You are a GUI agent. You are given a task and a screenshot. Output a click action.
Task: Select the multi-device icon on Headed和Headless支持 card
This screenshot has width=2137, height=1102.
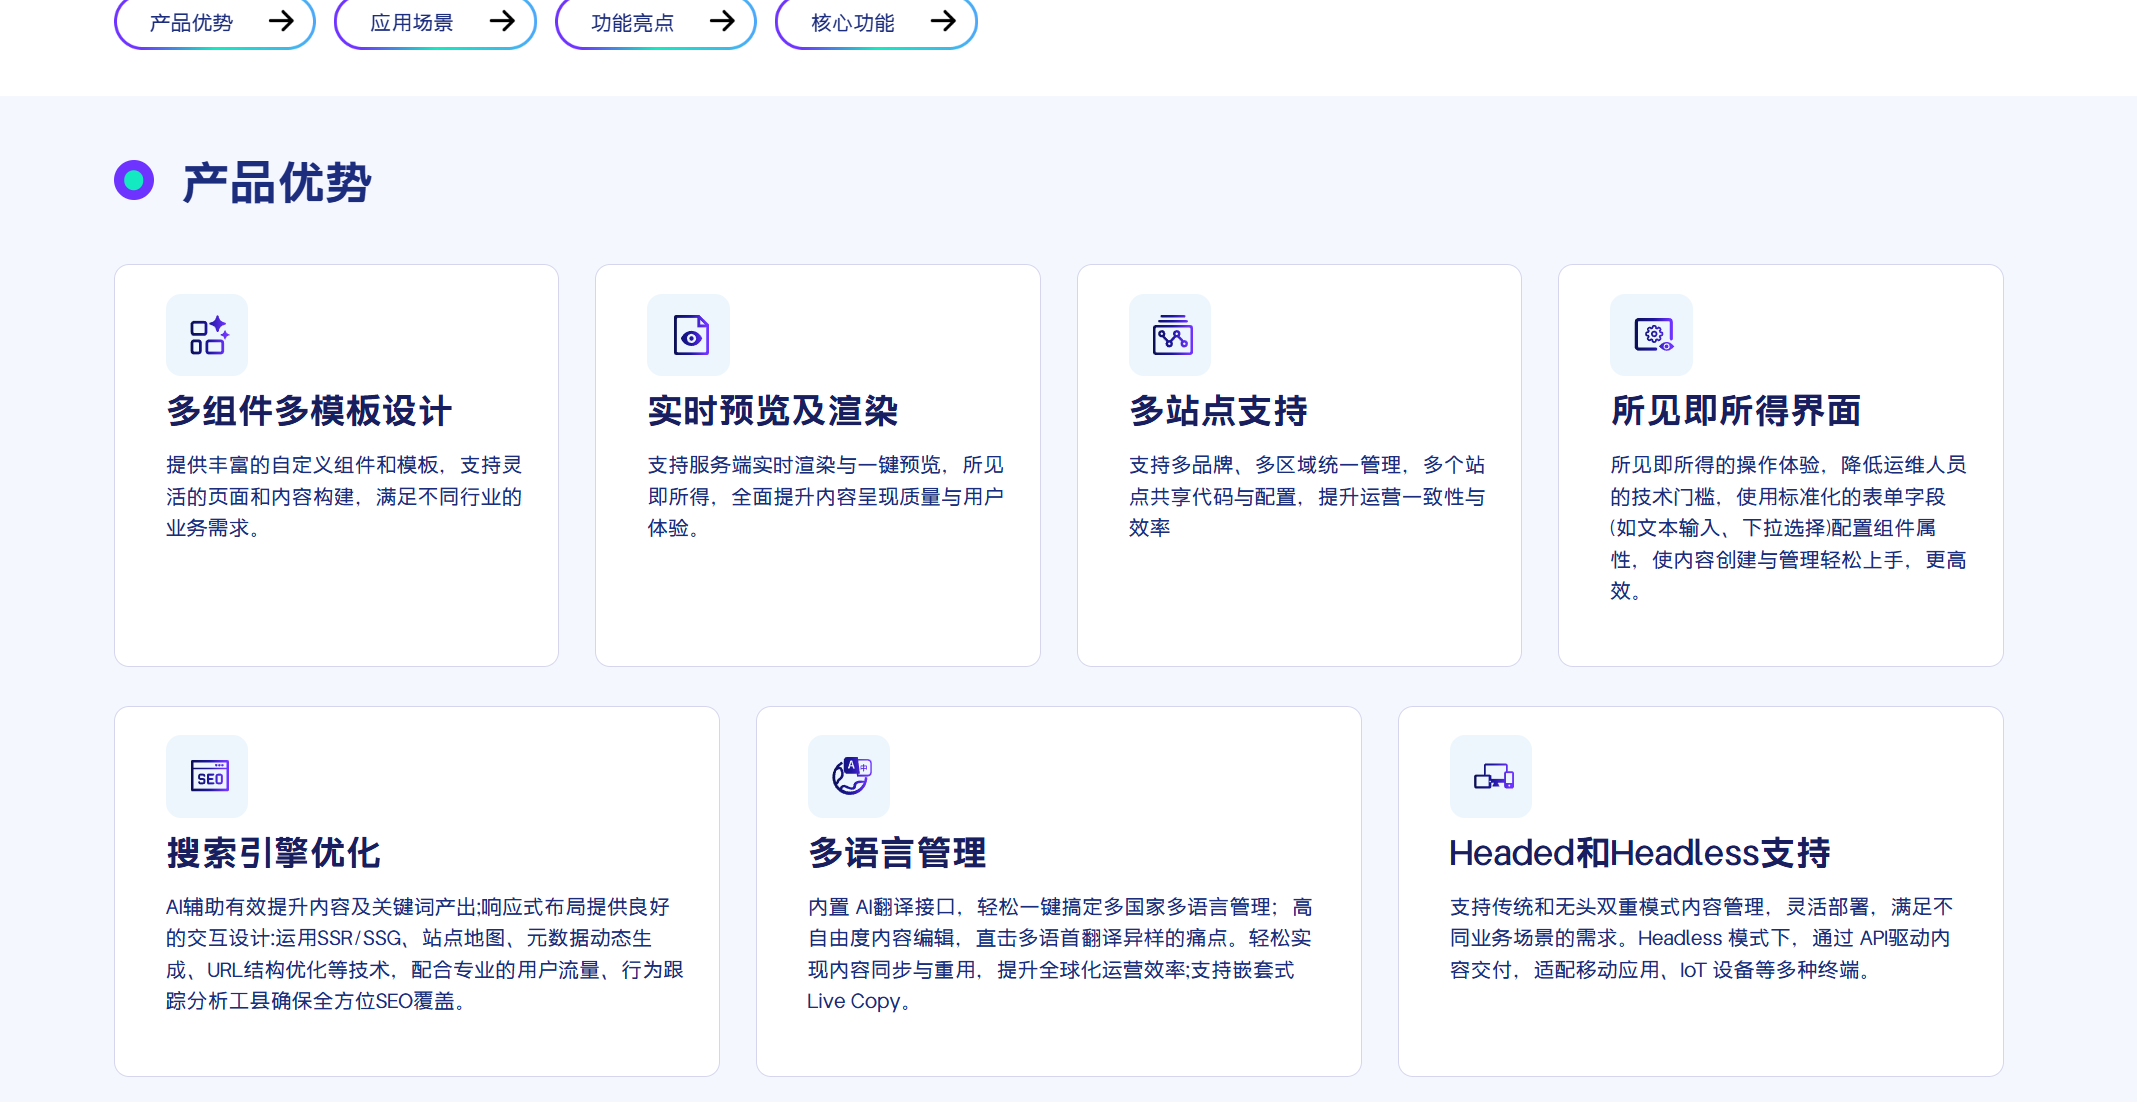click(x=1490, y=776)
